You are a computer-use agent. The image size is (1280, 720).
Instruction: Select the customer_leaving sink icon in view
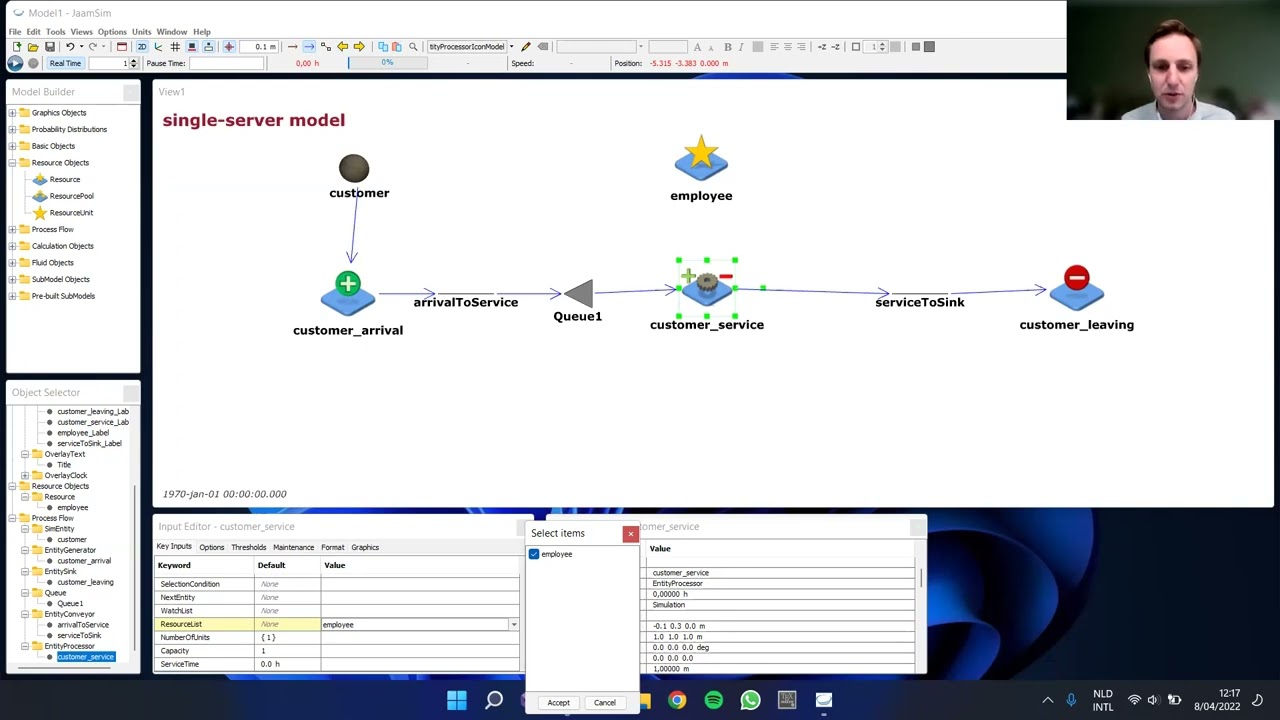pyautogui.click(x=1077, y=286)
